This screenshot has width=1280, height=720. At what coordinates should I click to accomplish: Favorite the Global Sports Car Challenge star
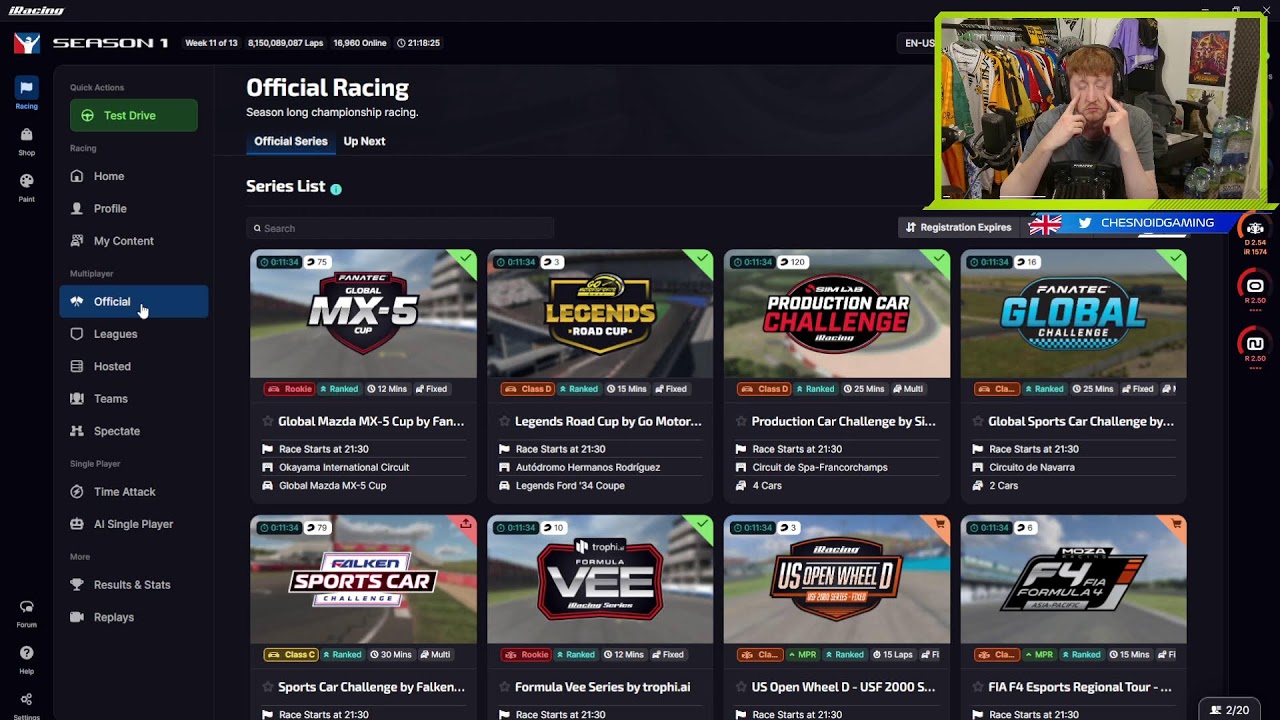click(x=979, y=421)
